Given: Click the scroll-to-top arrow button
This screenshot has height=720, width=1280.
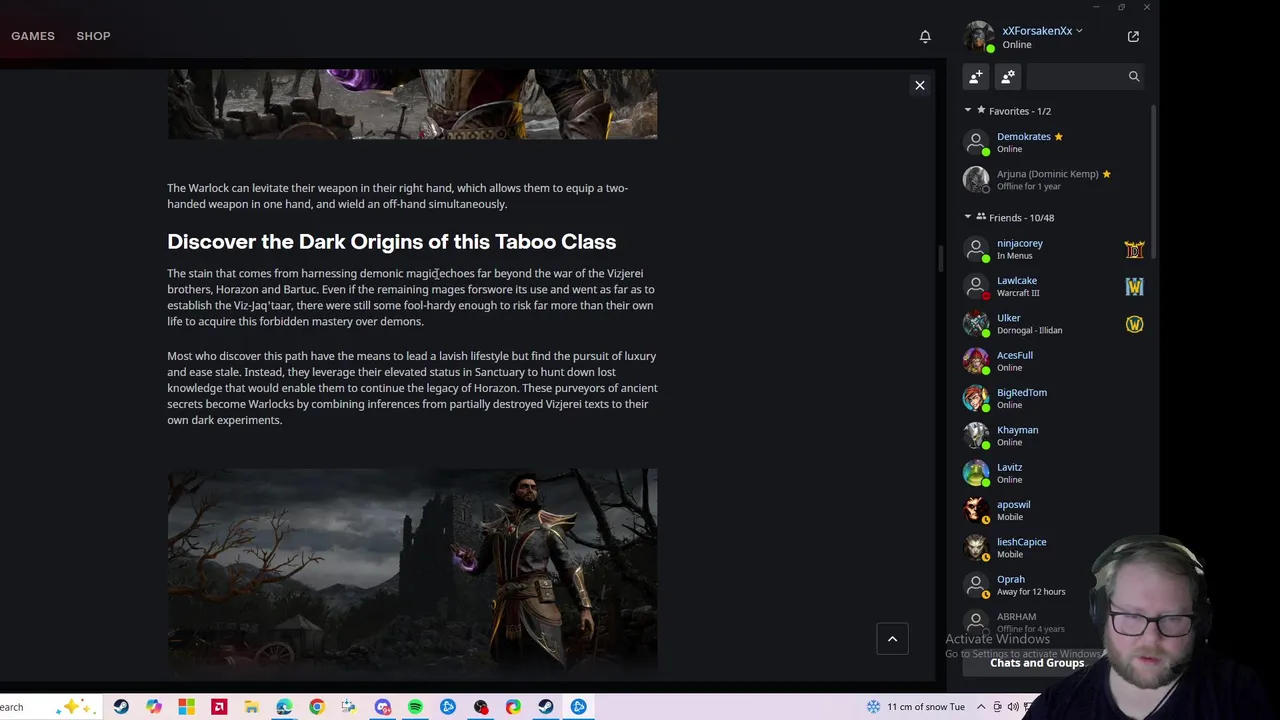Looking at the screenshot, I should pos(893,639).
